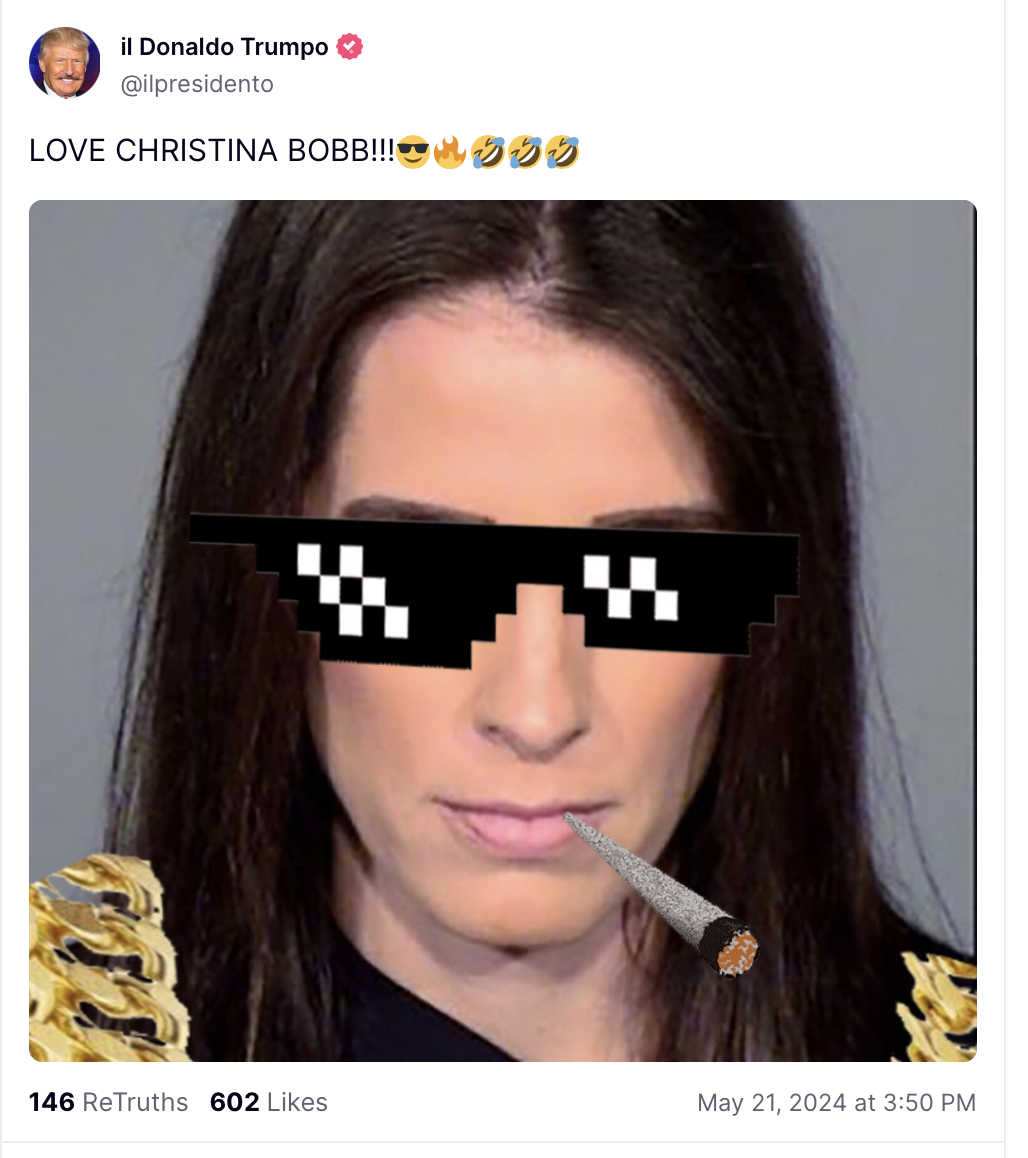Click the gold chain at bottom-left

click(x=105, y=957)
